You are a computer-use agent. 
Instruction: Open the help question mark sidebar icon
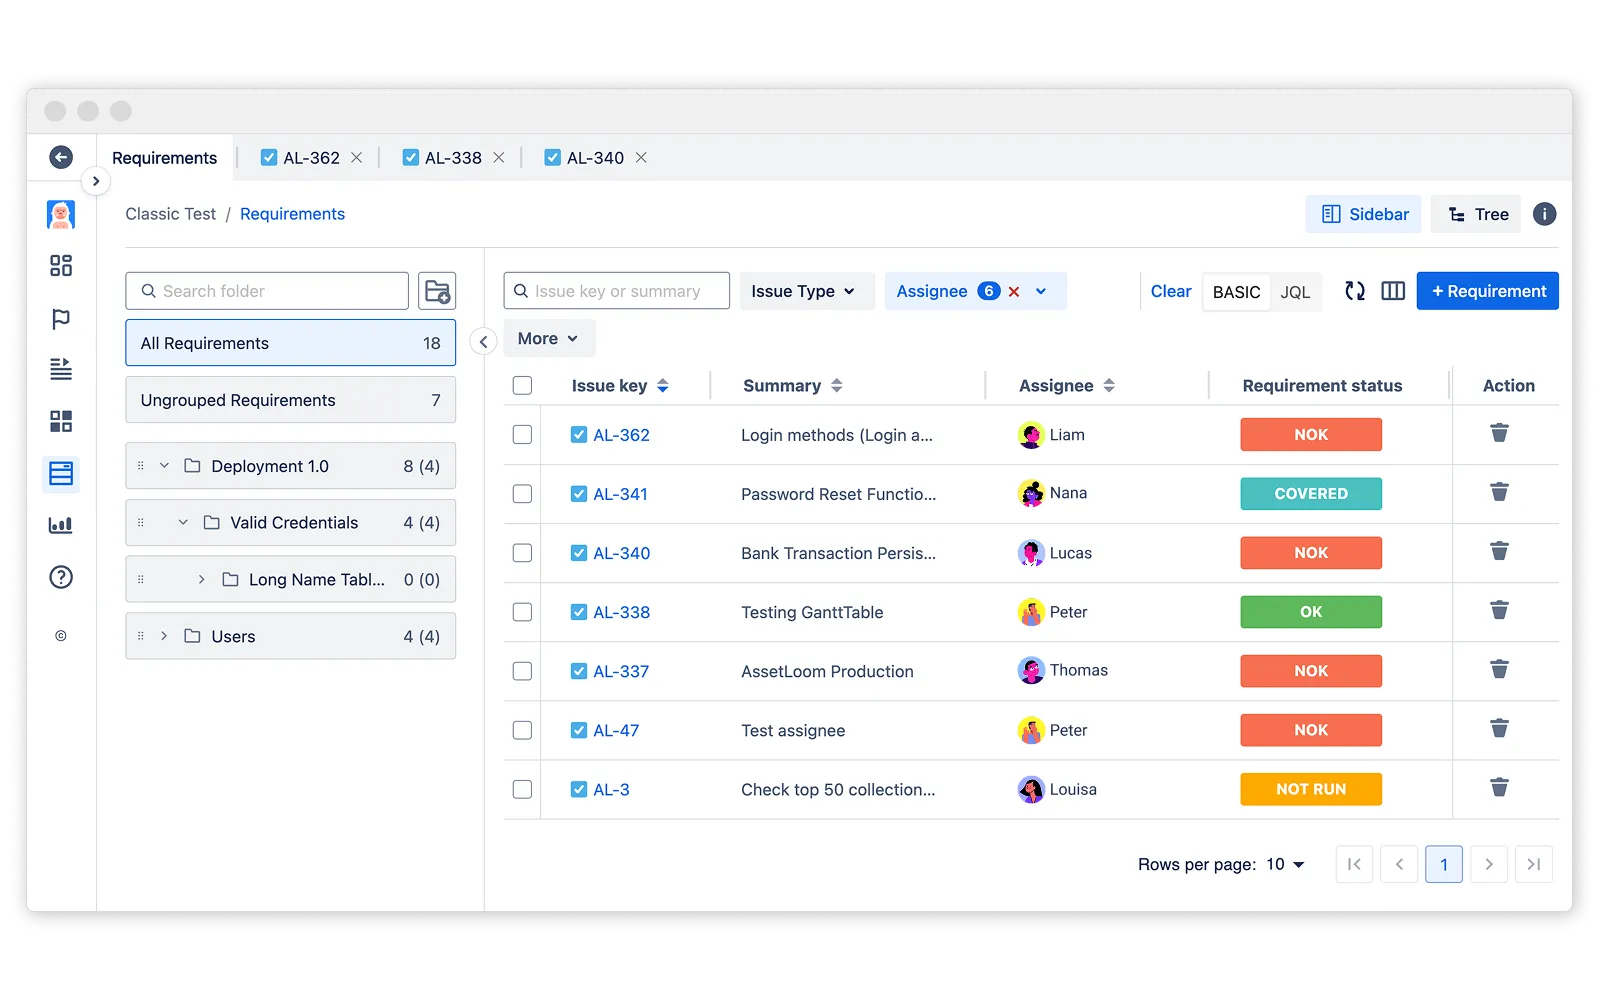61,577
